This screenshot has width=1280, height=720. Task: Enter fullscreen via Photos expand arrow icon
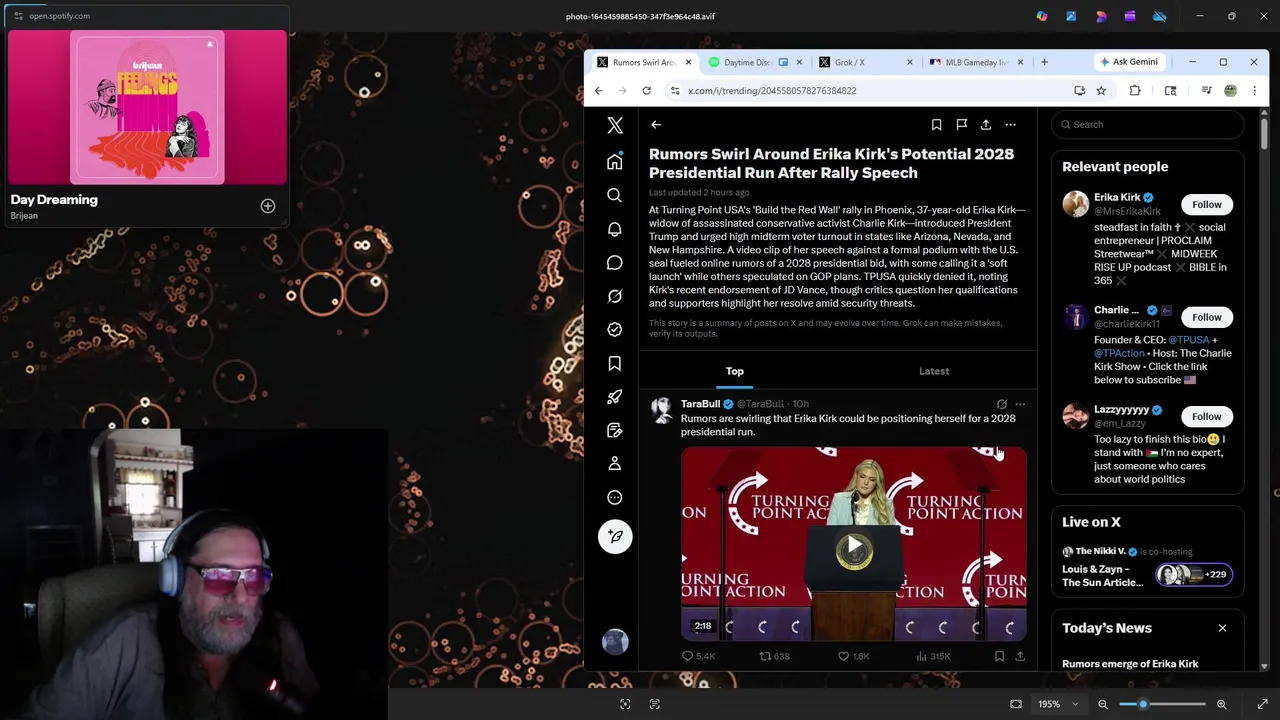(x=1263, y=704)
